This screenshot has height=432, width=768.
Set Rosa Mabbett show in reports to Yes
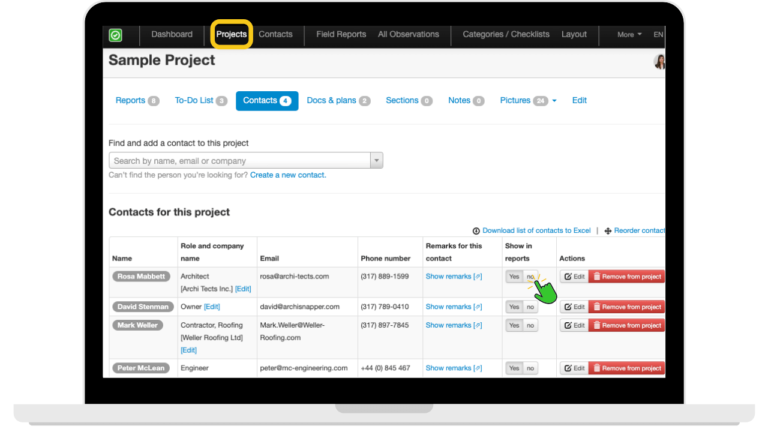[x=514, y=277]
